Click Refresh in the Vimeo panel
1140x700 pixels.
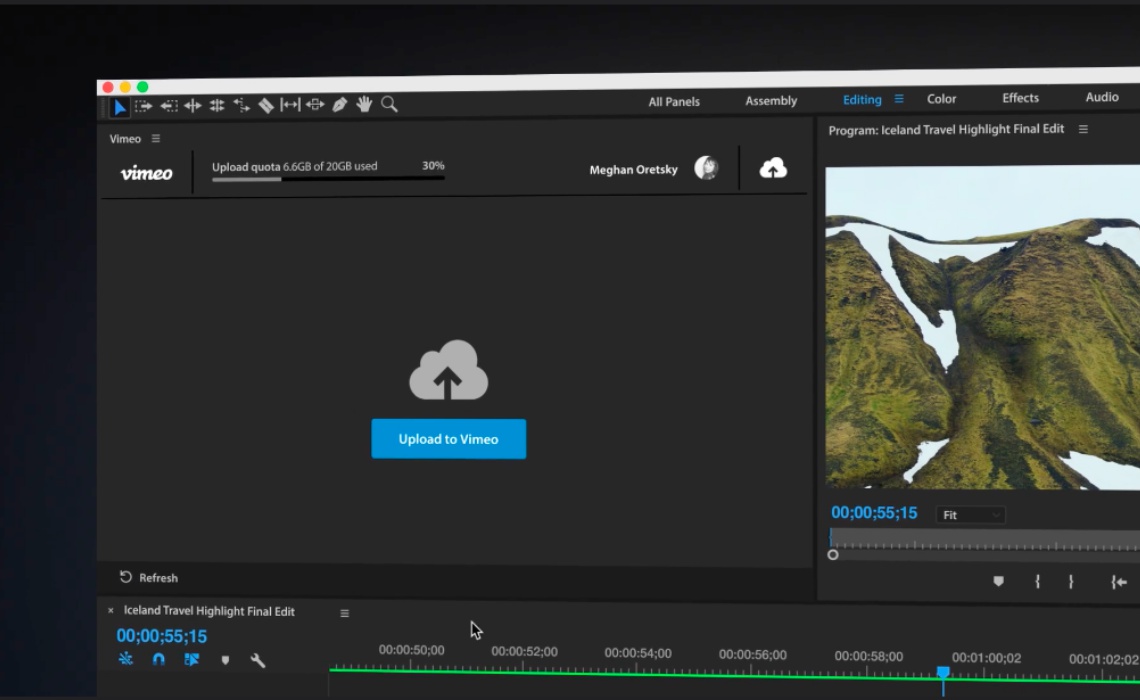[148, 578]
